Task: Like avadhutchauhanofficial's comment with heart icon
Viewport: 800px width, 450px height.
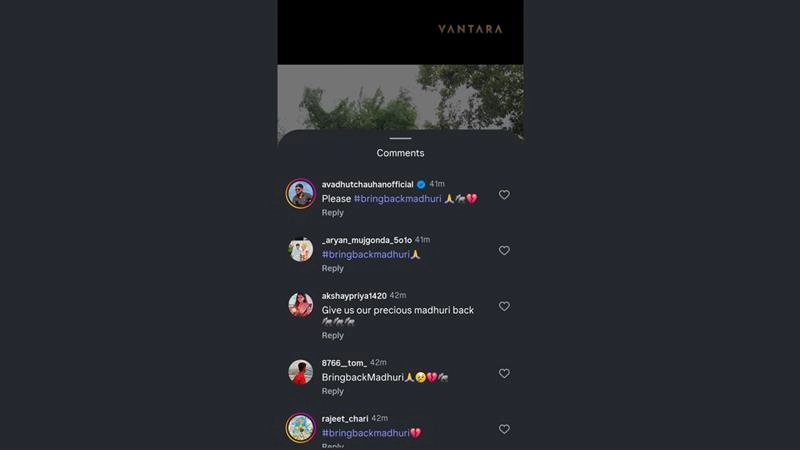Action: pos(504,195)
